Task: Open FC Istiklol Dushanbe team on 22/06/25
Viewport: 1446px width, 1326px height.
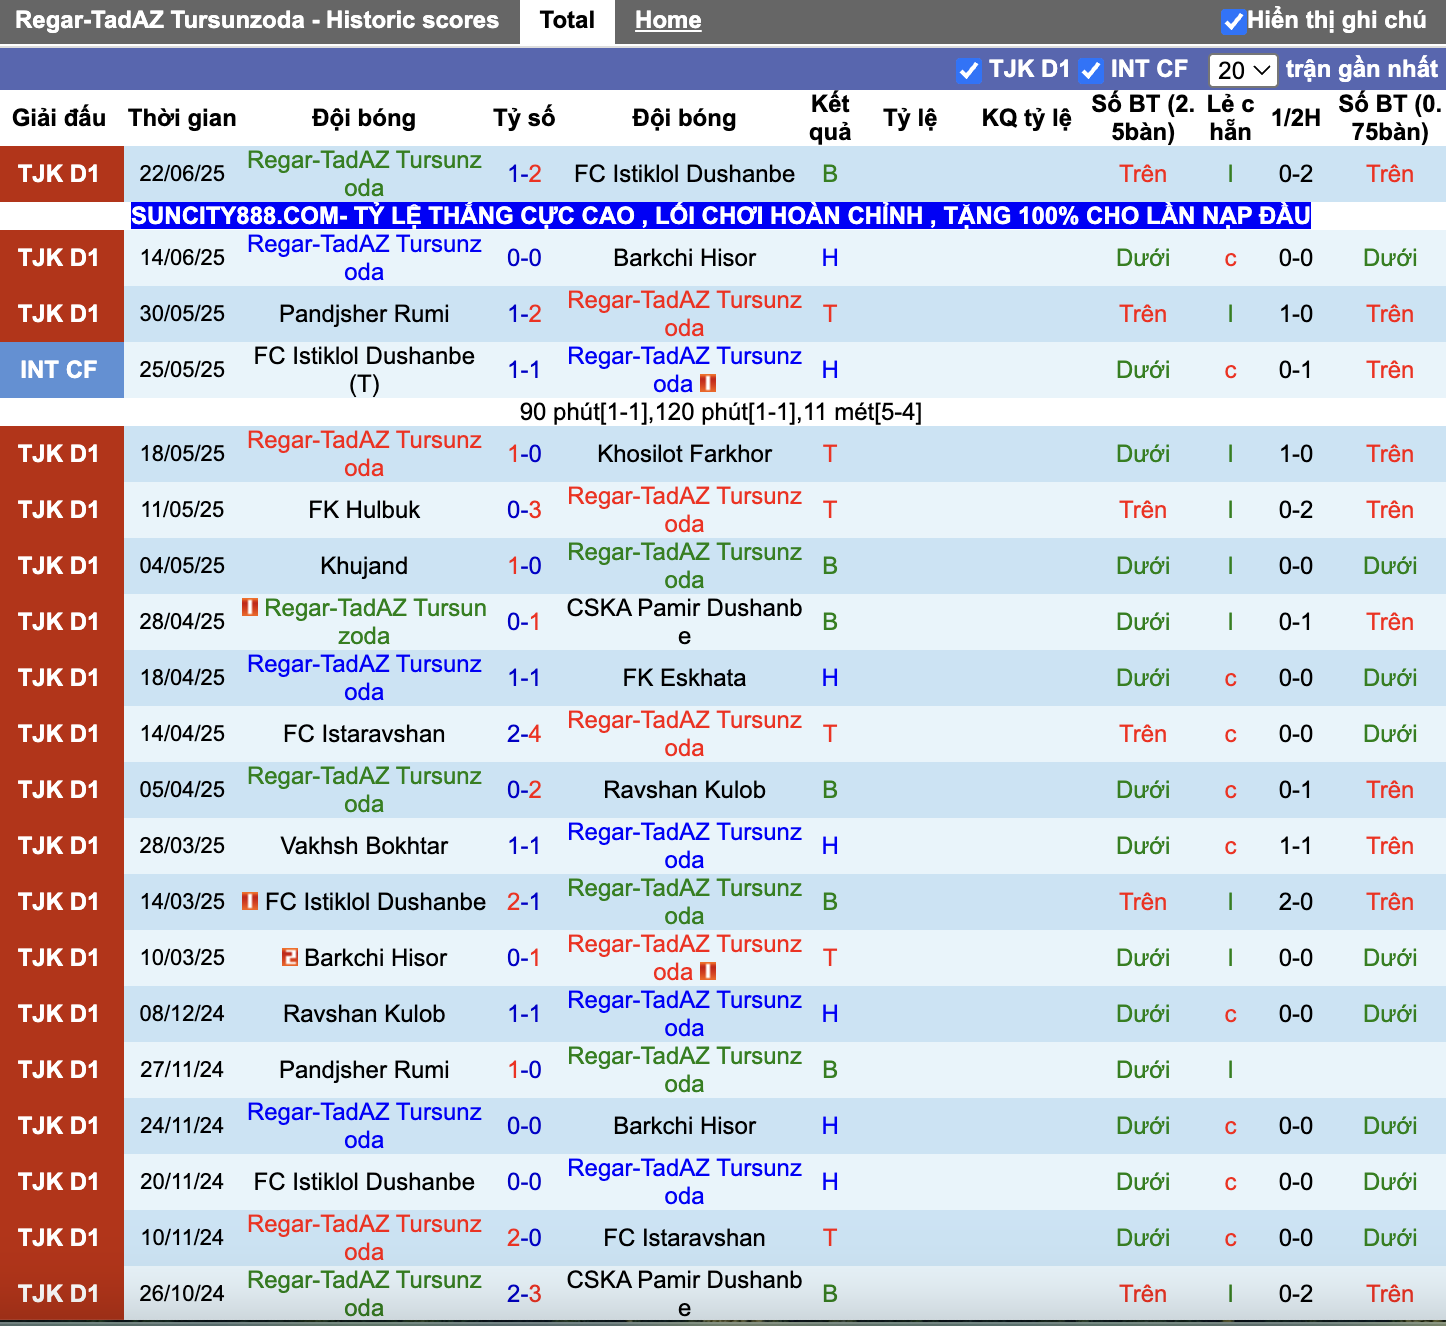Action: point(684,174)
